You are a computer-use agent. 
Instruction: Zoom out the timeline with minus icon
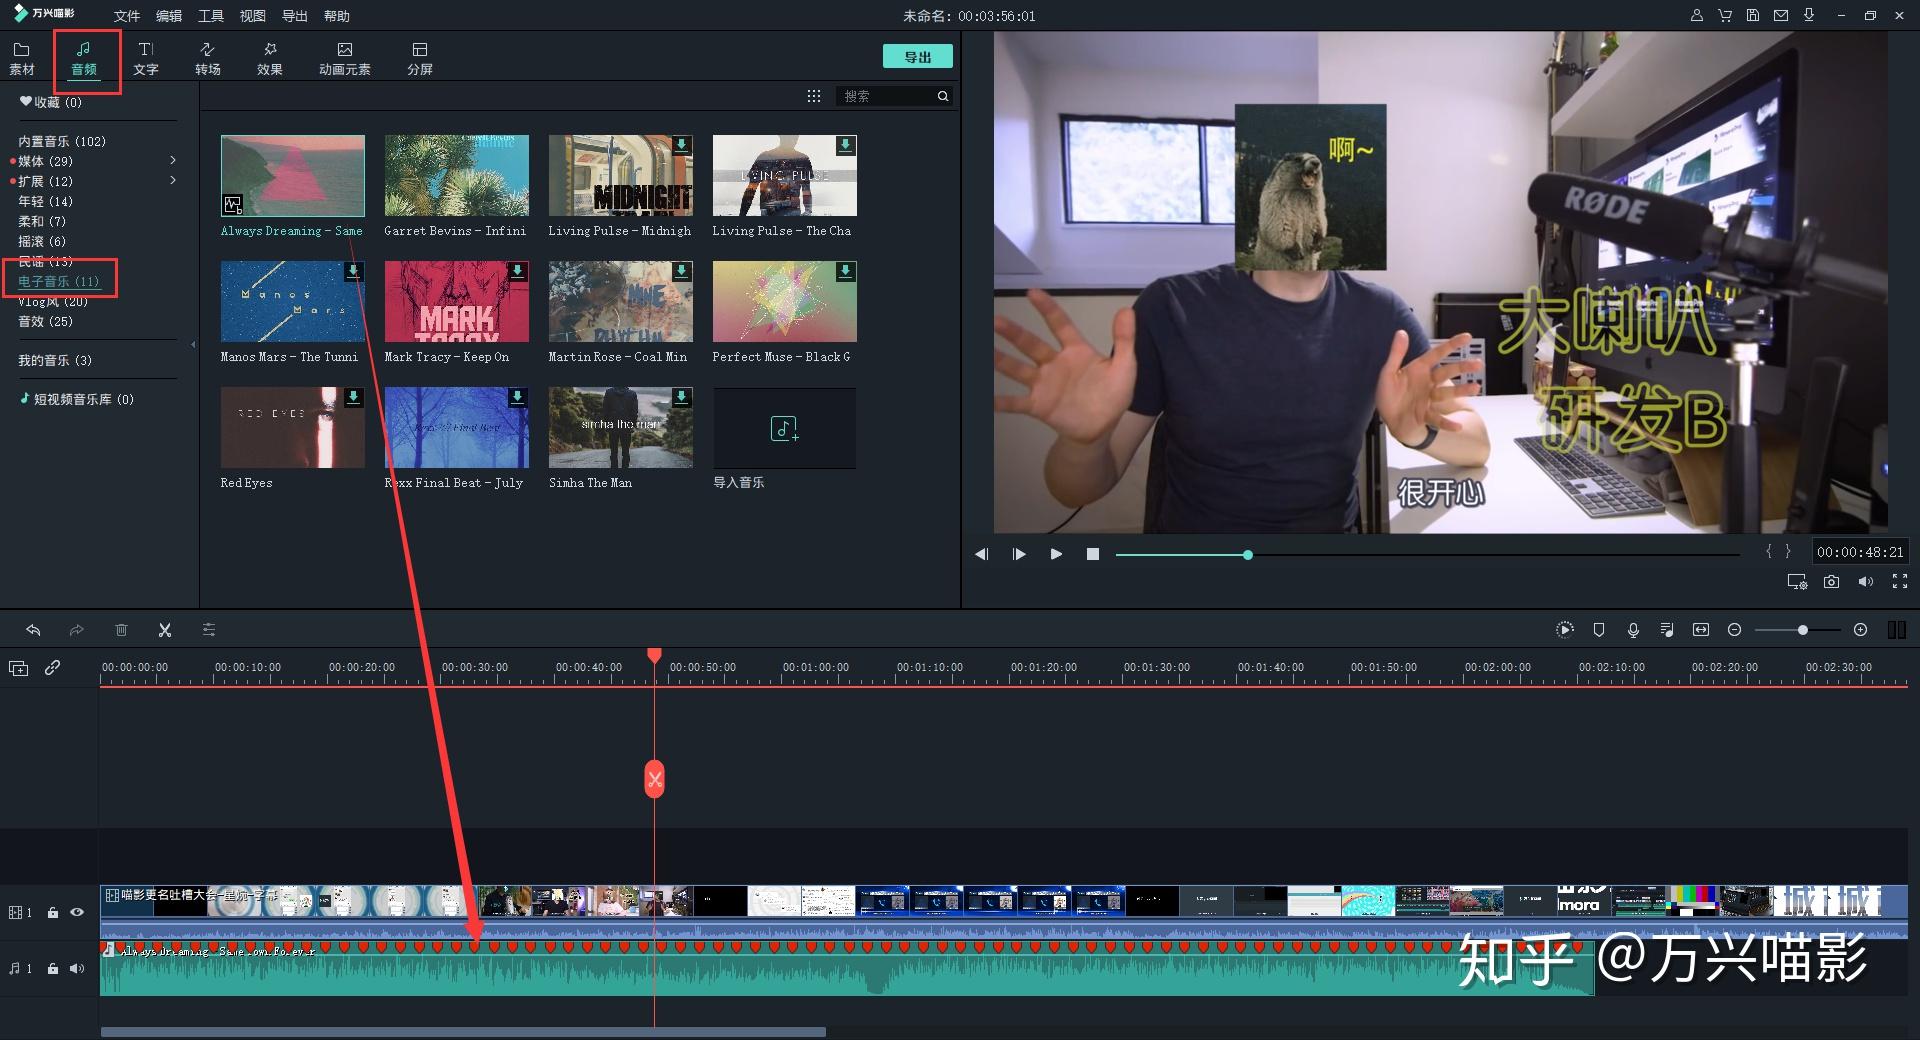pos(1735,630)
